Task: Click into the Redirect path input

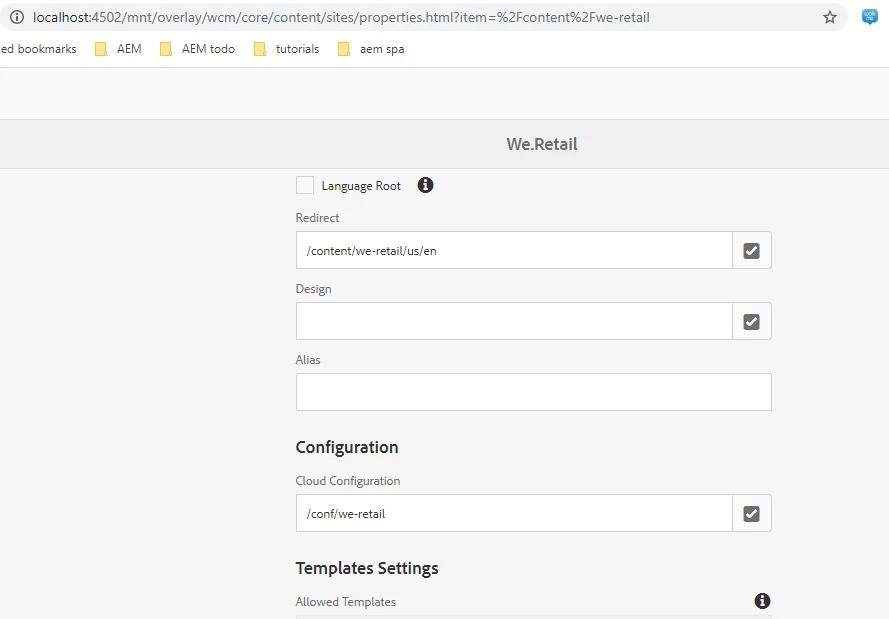Action: click(x=514, y=251)
